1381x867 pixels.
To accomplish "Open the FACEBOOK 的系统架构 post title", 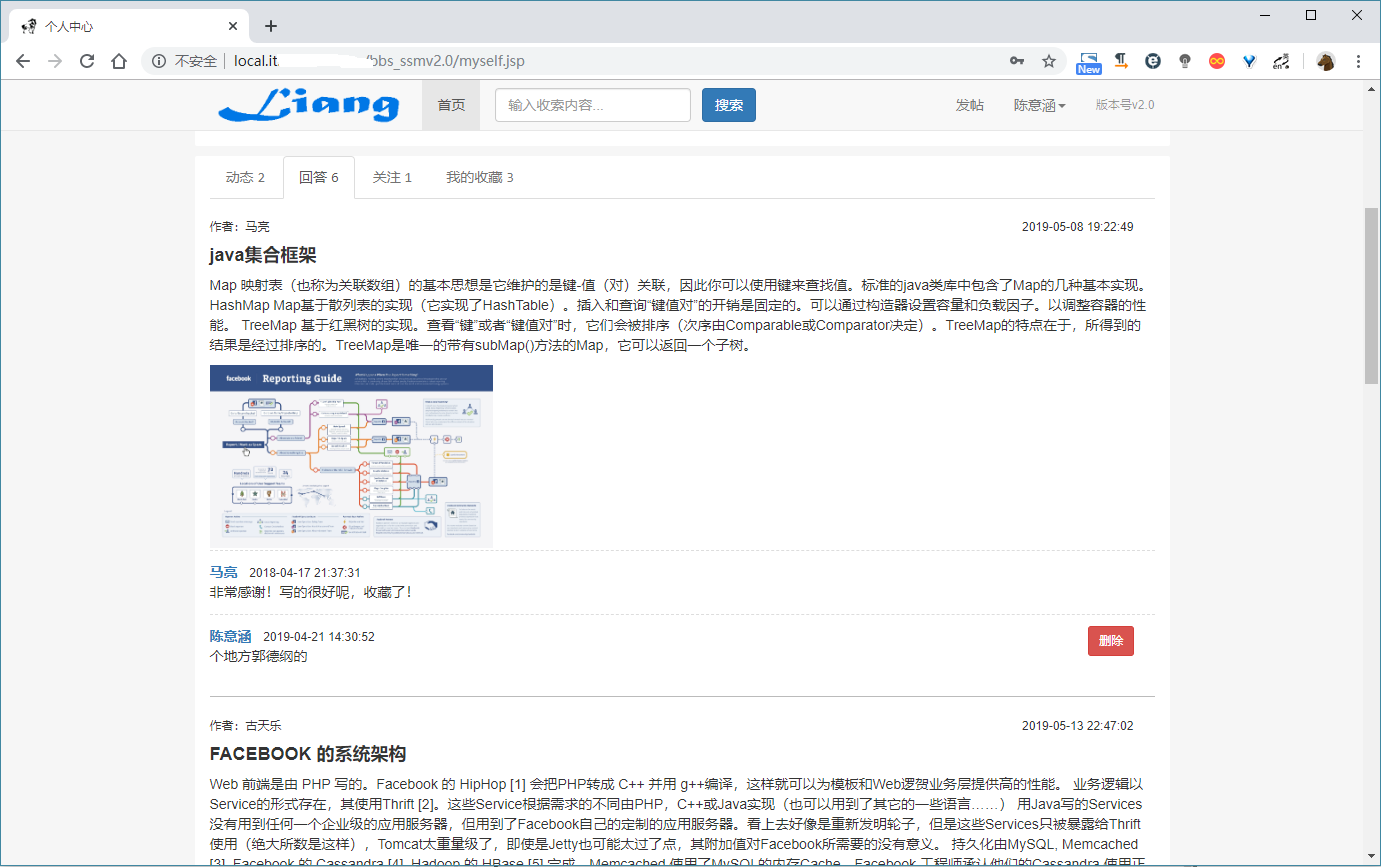I will pyautogui.click(x=308, y=754).
